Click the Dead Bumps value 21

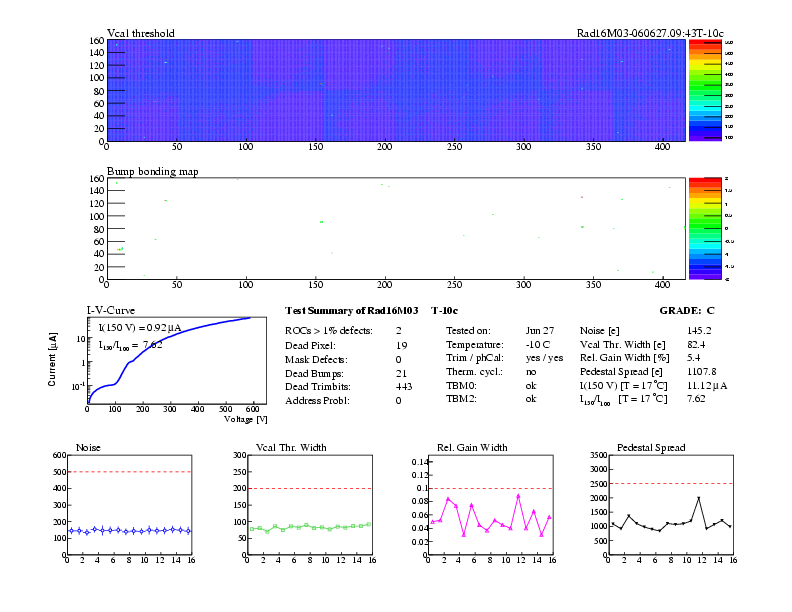pos(401,372)
